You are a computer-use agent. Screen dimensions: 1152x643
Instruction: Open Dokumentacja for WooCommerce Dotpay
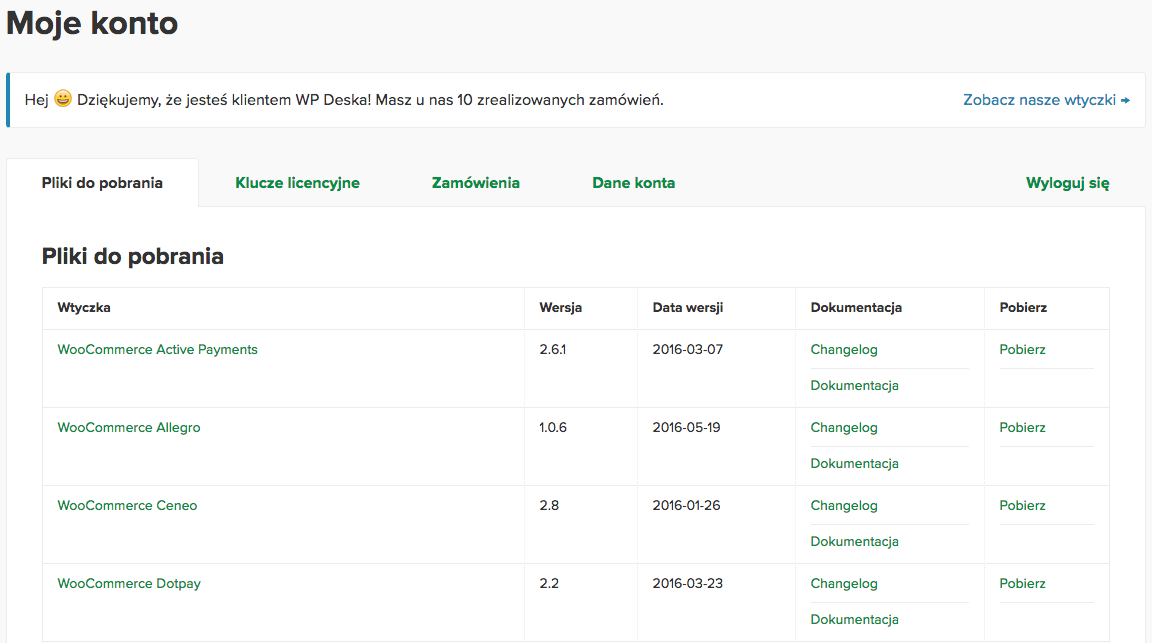pyautogui.click(x=854, y=619)
